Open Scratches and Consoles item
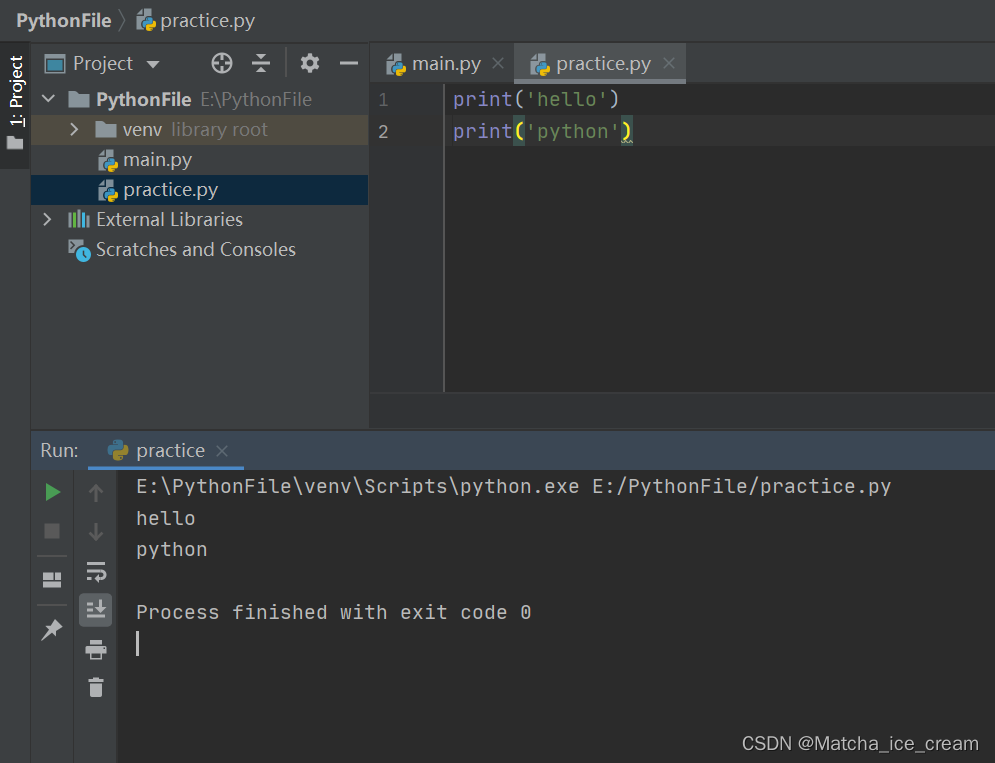The height and width of the screenshot is (763, 995). (195, 249)
